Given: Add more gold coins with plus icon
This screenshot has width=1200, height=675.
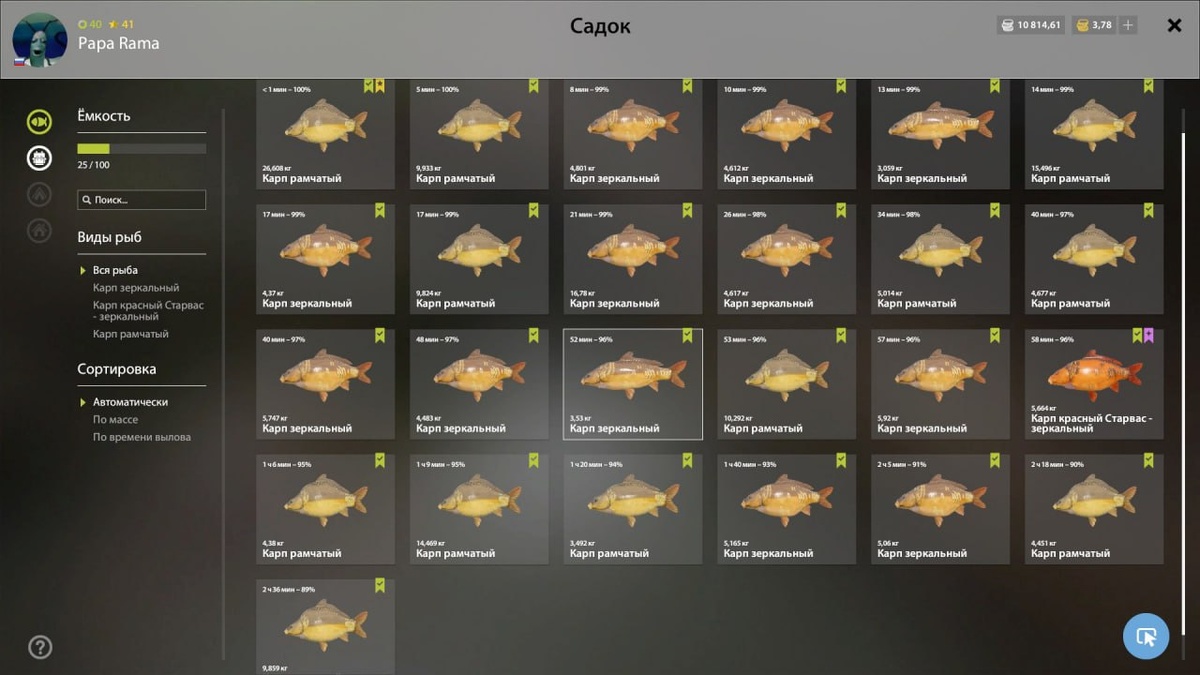Looking at the screenshot, I should (1128, 25).
